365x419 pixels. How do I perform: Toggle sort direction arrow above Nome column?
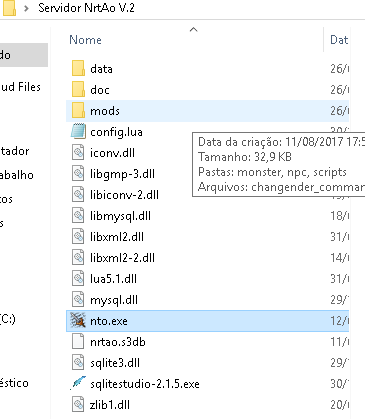(193, 30)
